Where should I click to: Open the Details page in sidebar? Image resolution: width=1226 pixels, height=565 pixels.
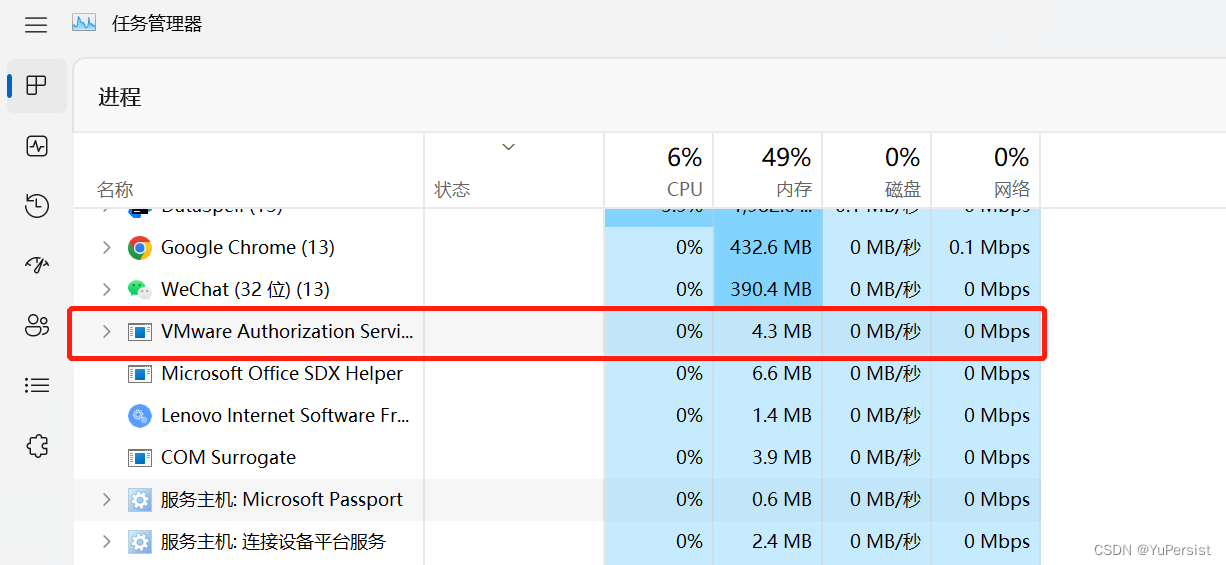37,385
